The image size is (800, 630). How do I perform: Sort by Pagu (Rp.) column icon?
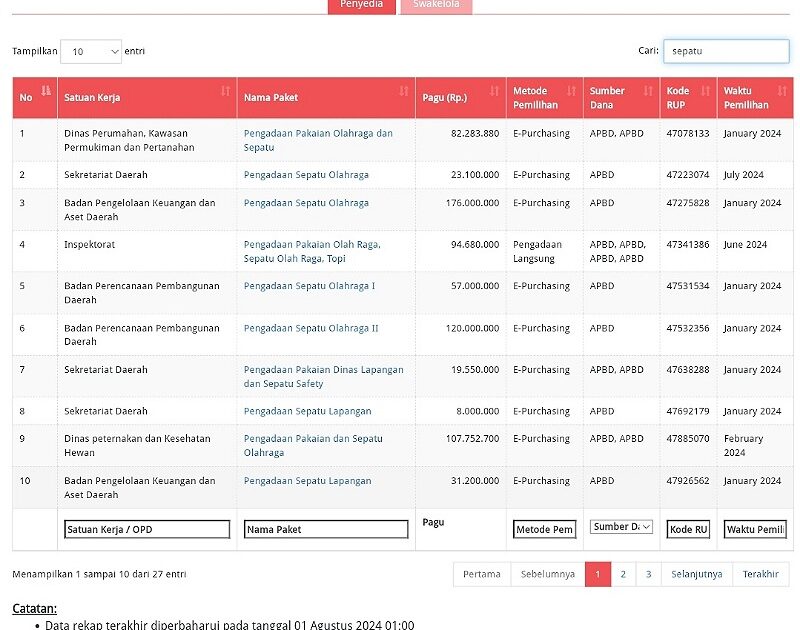[x=494, y=91]
